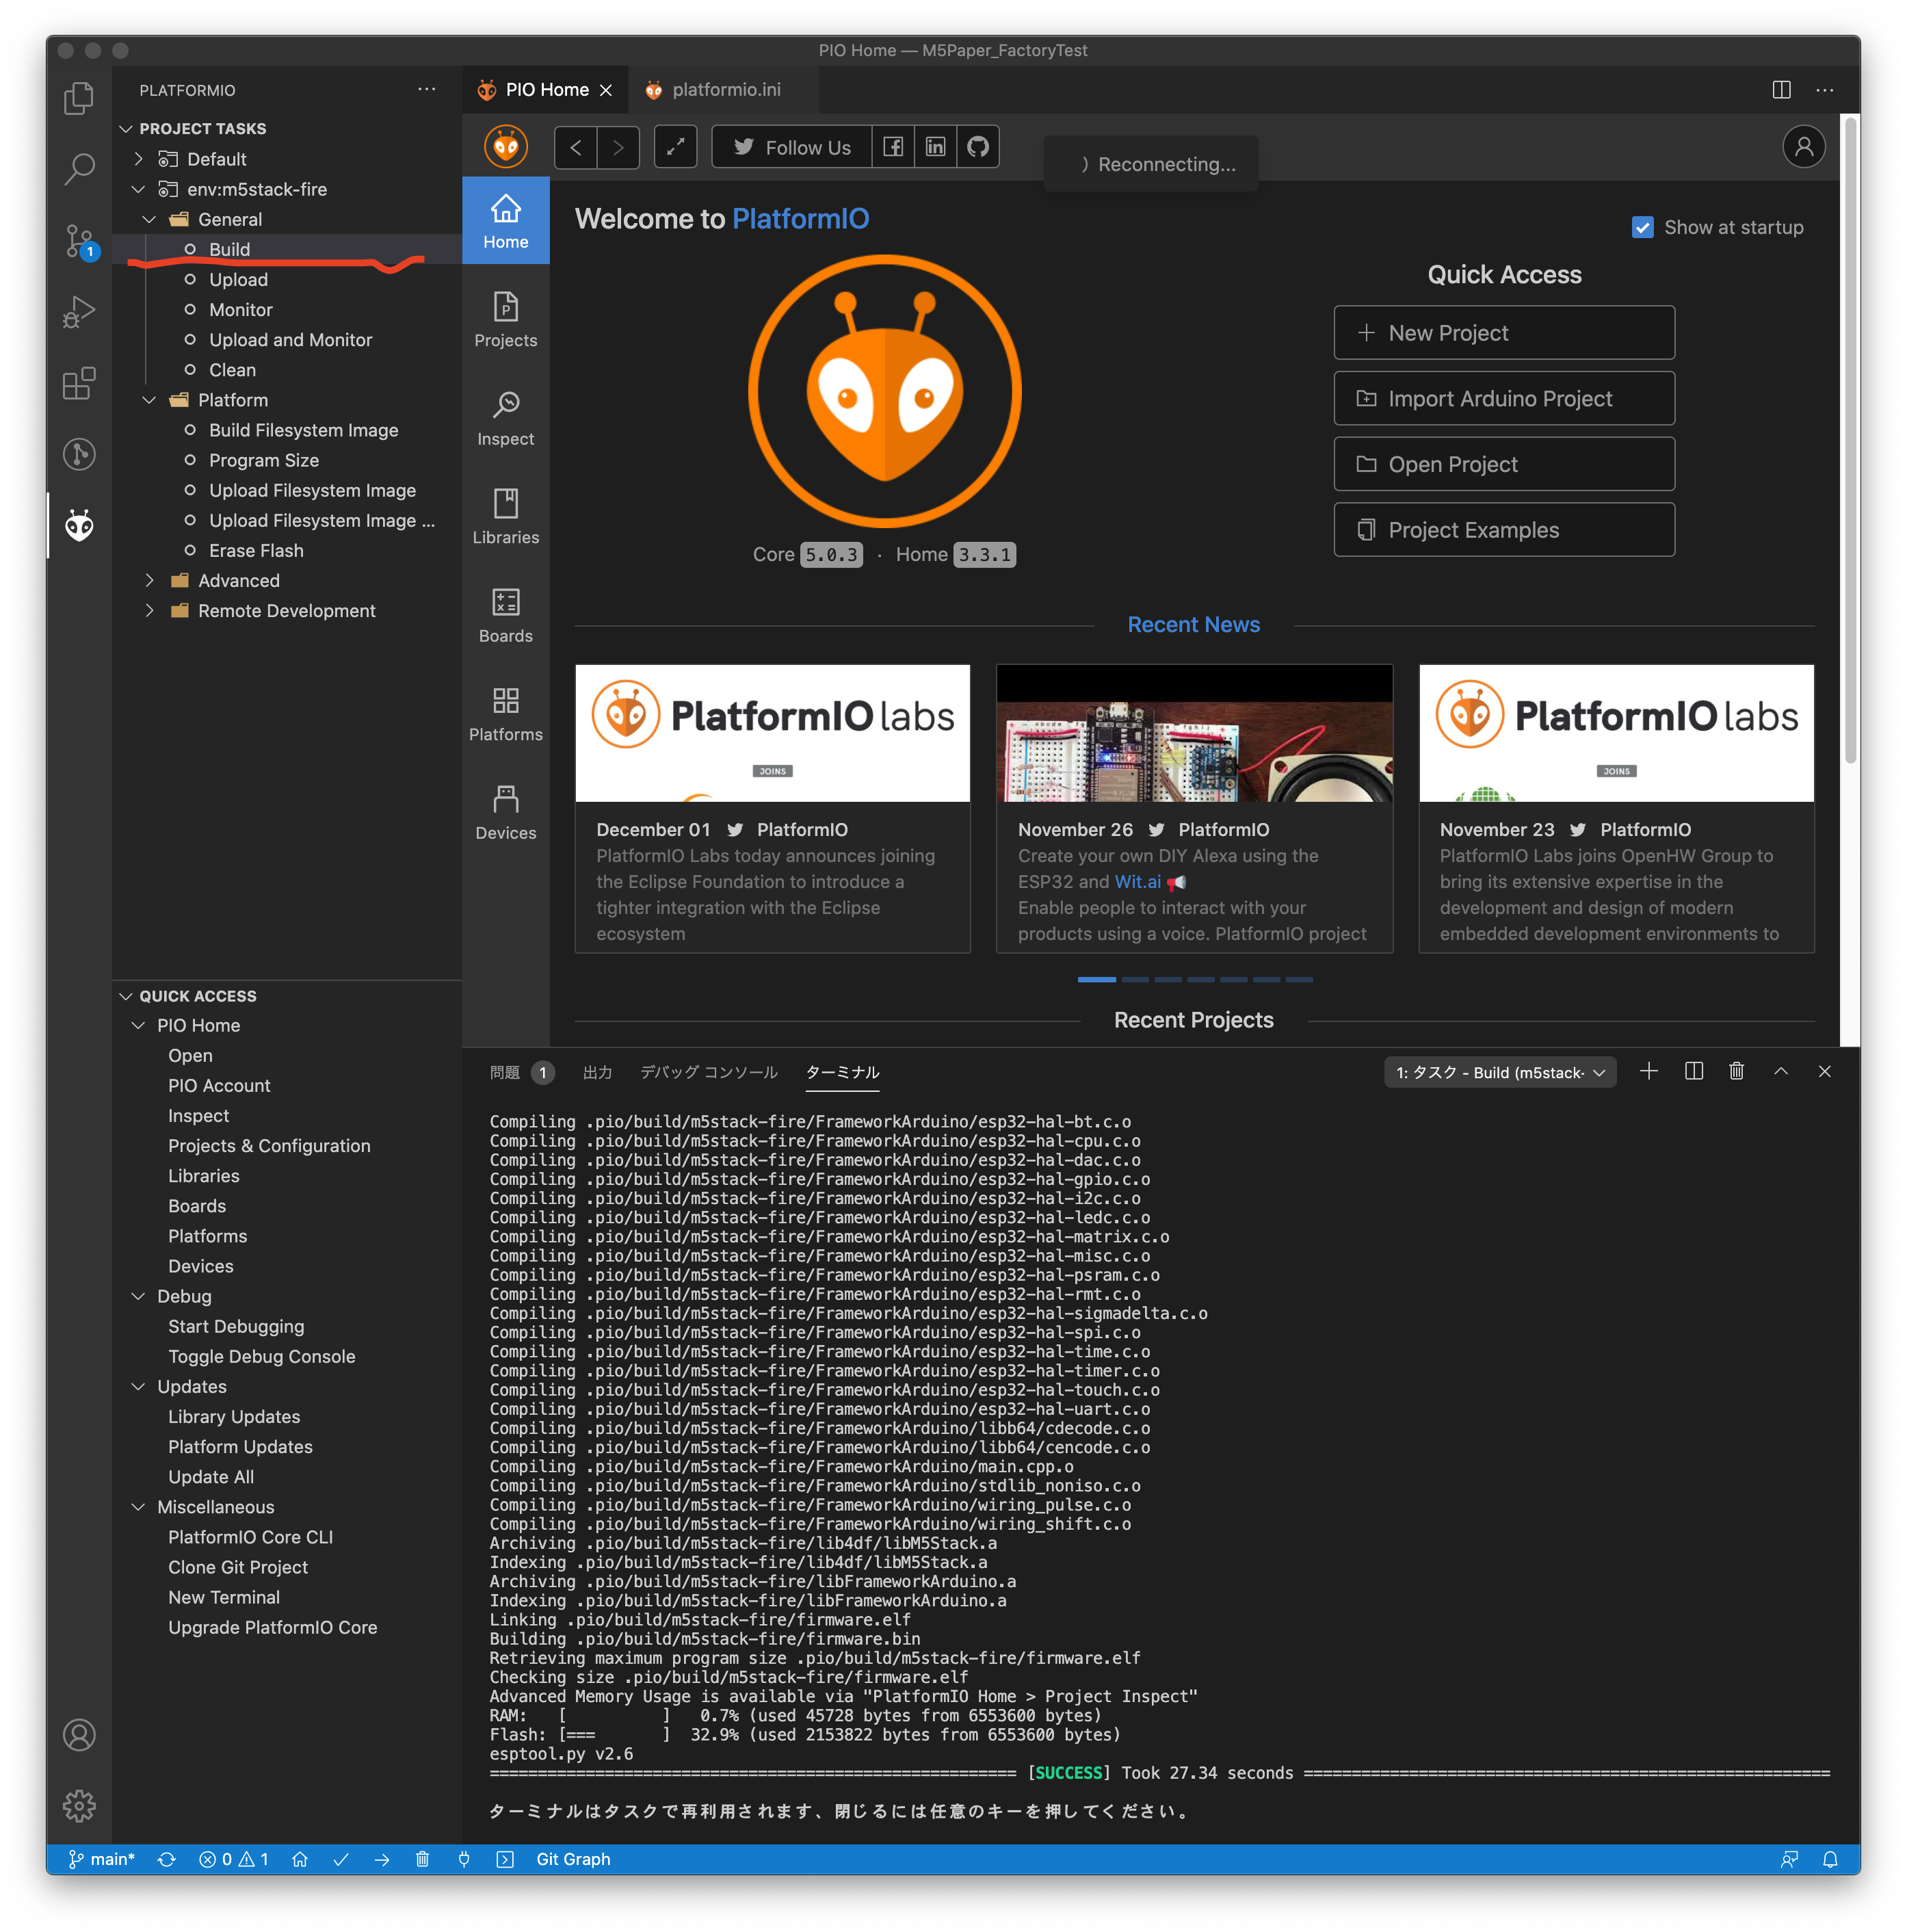Screen dimensions: 1907x1932
Task: Click the Wit.ai link in news
Action: [x=1137, y=881]
